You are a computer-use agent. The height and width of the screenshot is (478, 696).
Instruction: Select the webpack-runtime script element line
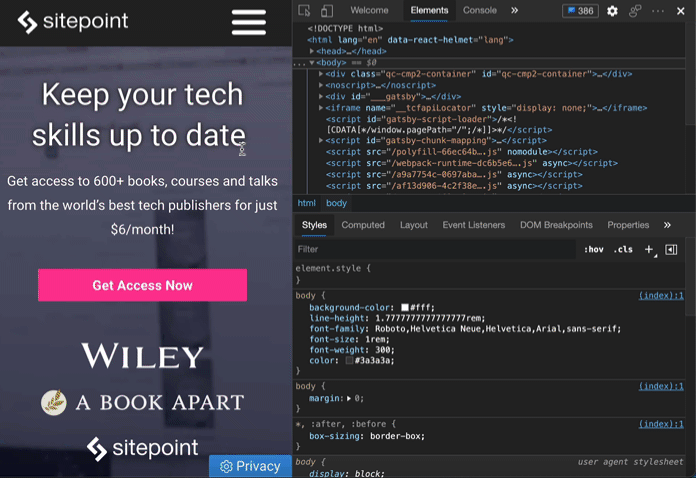471,163
